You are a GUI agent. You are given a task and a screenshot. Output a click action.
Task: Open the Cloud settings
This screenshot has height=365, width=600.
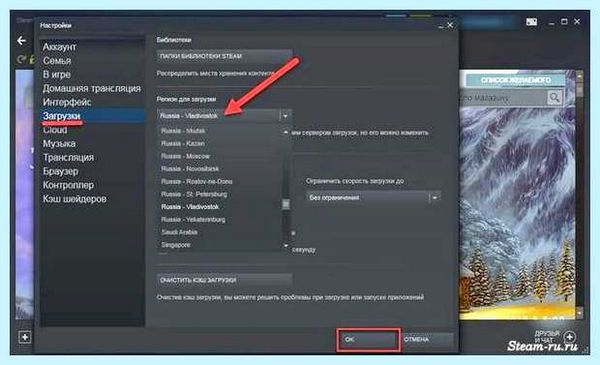55,130
